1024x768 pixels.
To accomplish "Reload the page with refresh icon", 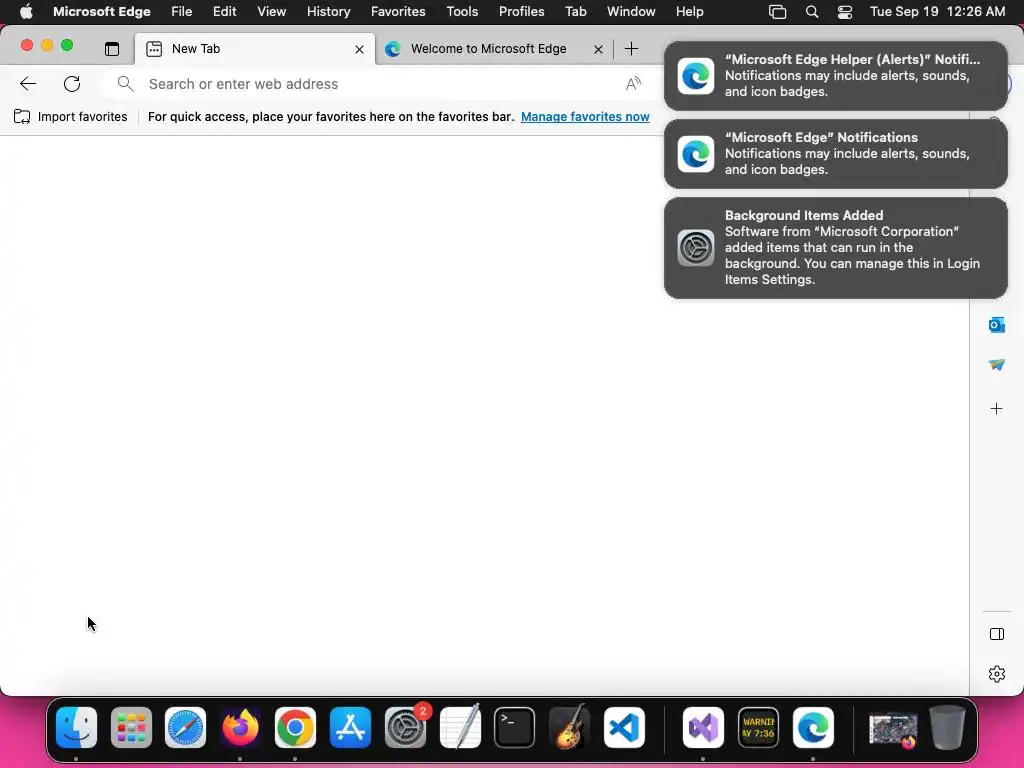I will 72,84.
